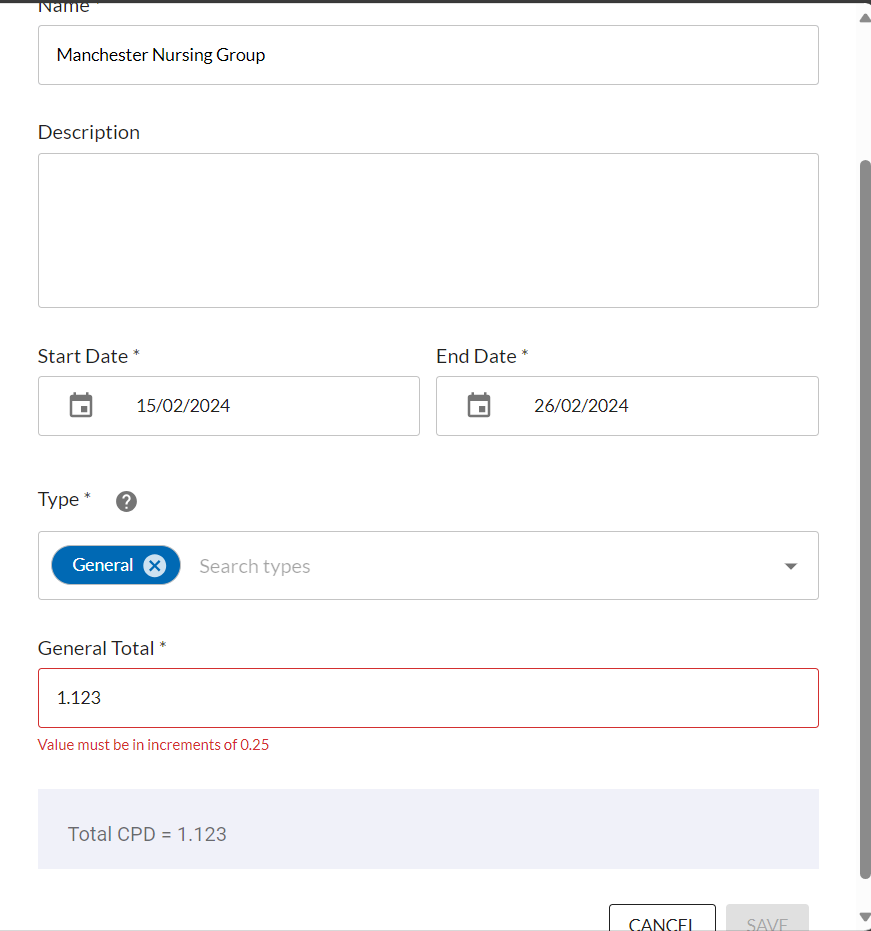Click the Total CPD summary panel
The height and width of the screenshot is (931, 871).
tap(428, 829)
